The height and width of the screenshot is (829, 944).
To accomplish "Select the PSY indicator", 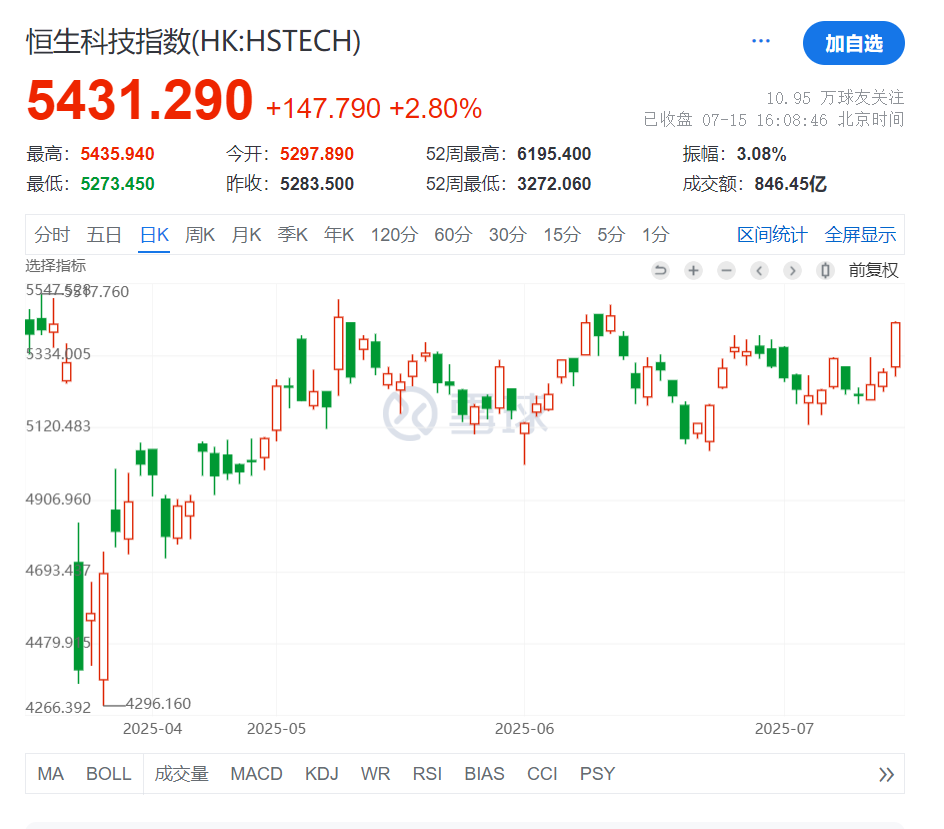I will tap(597, 774).
